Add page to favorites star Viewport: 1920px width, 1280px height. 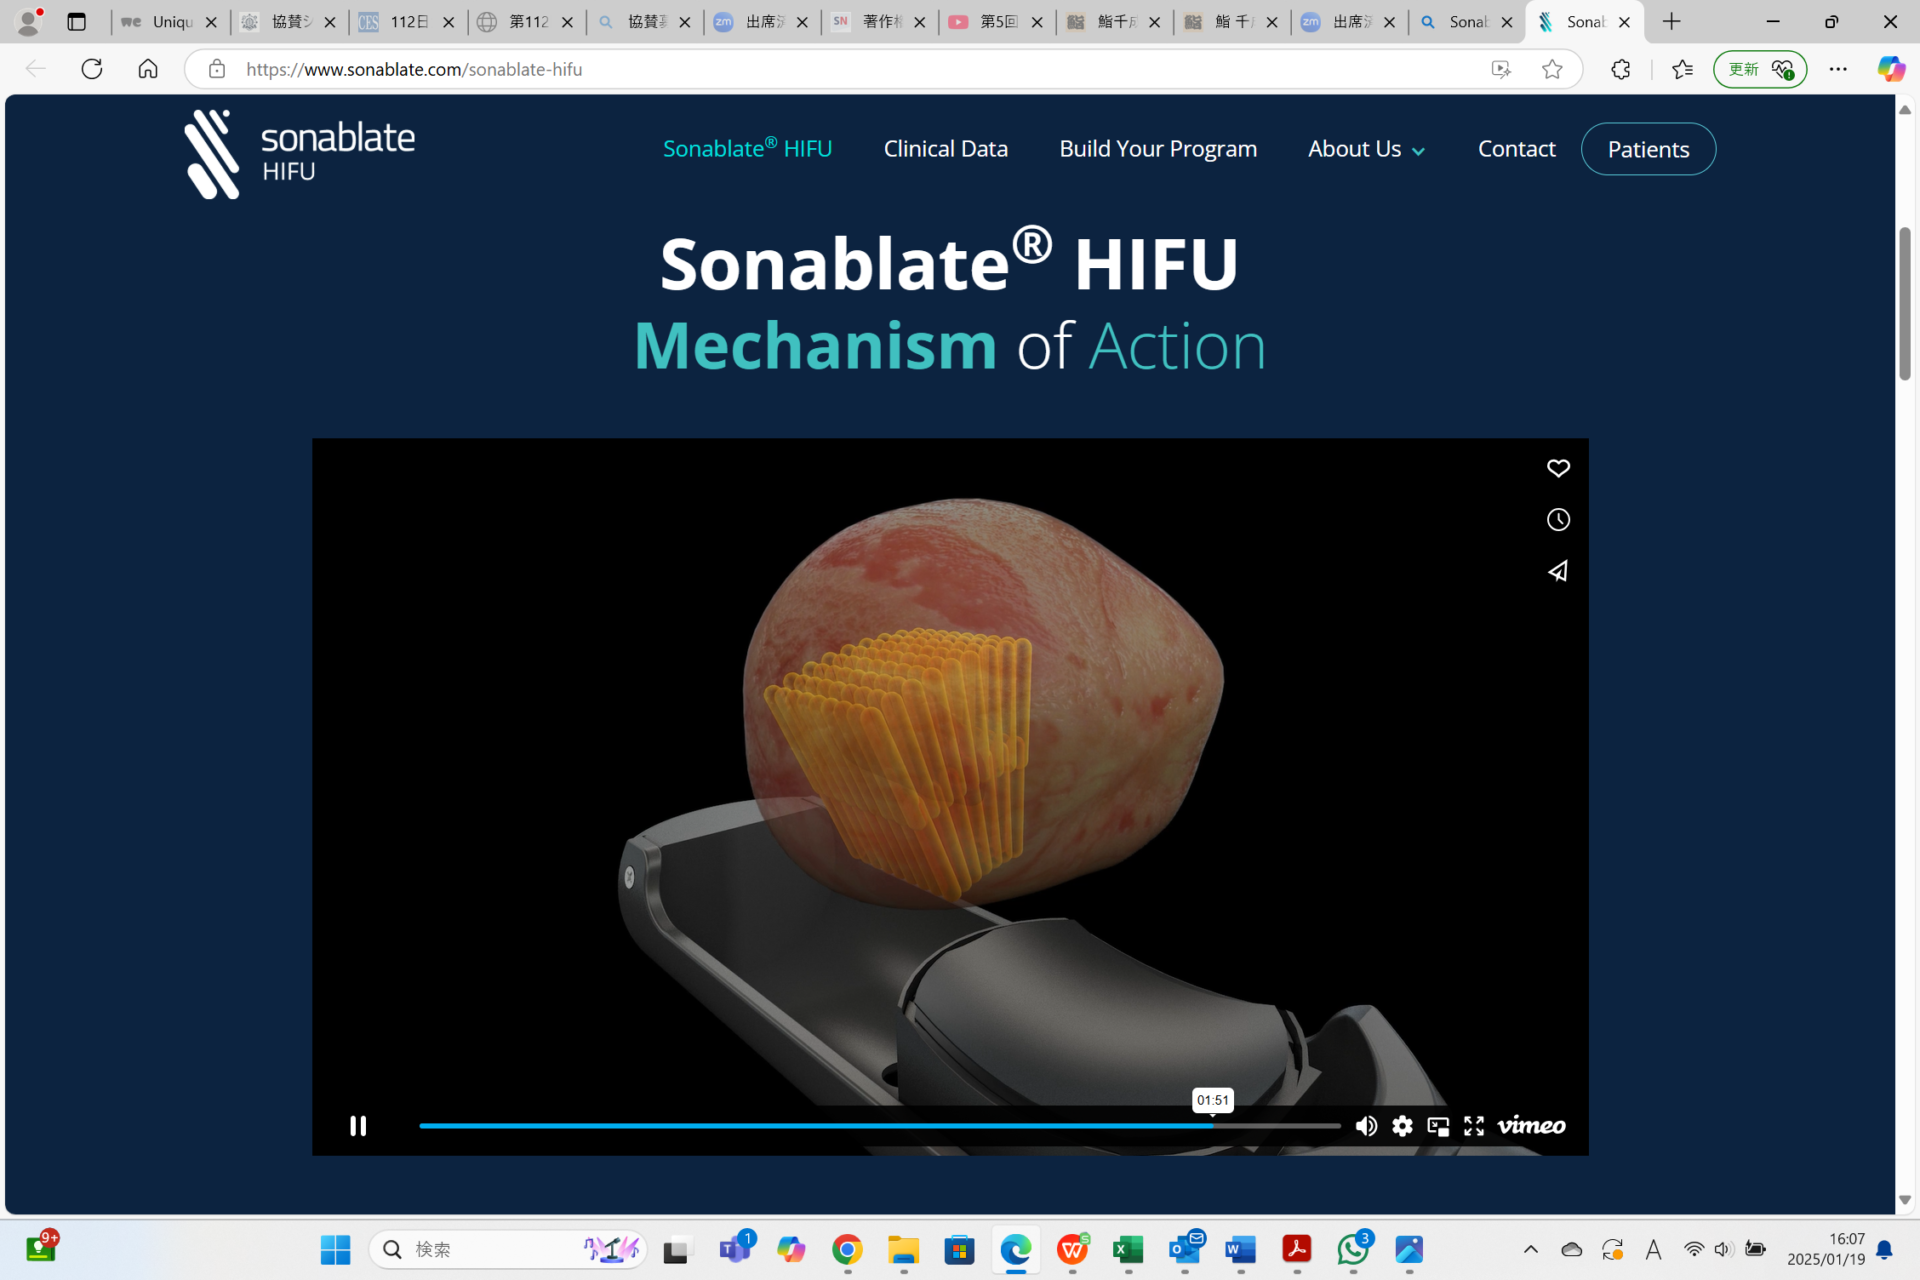(1552, 69)
